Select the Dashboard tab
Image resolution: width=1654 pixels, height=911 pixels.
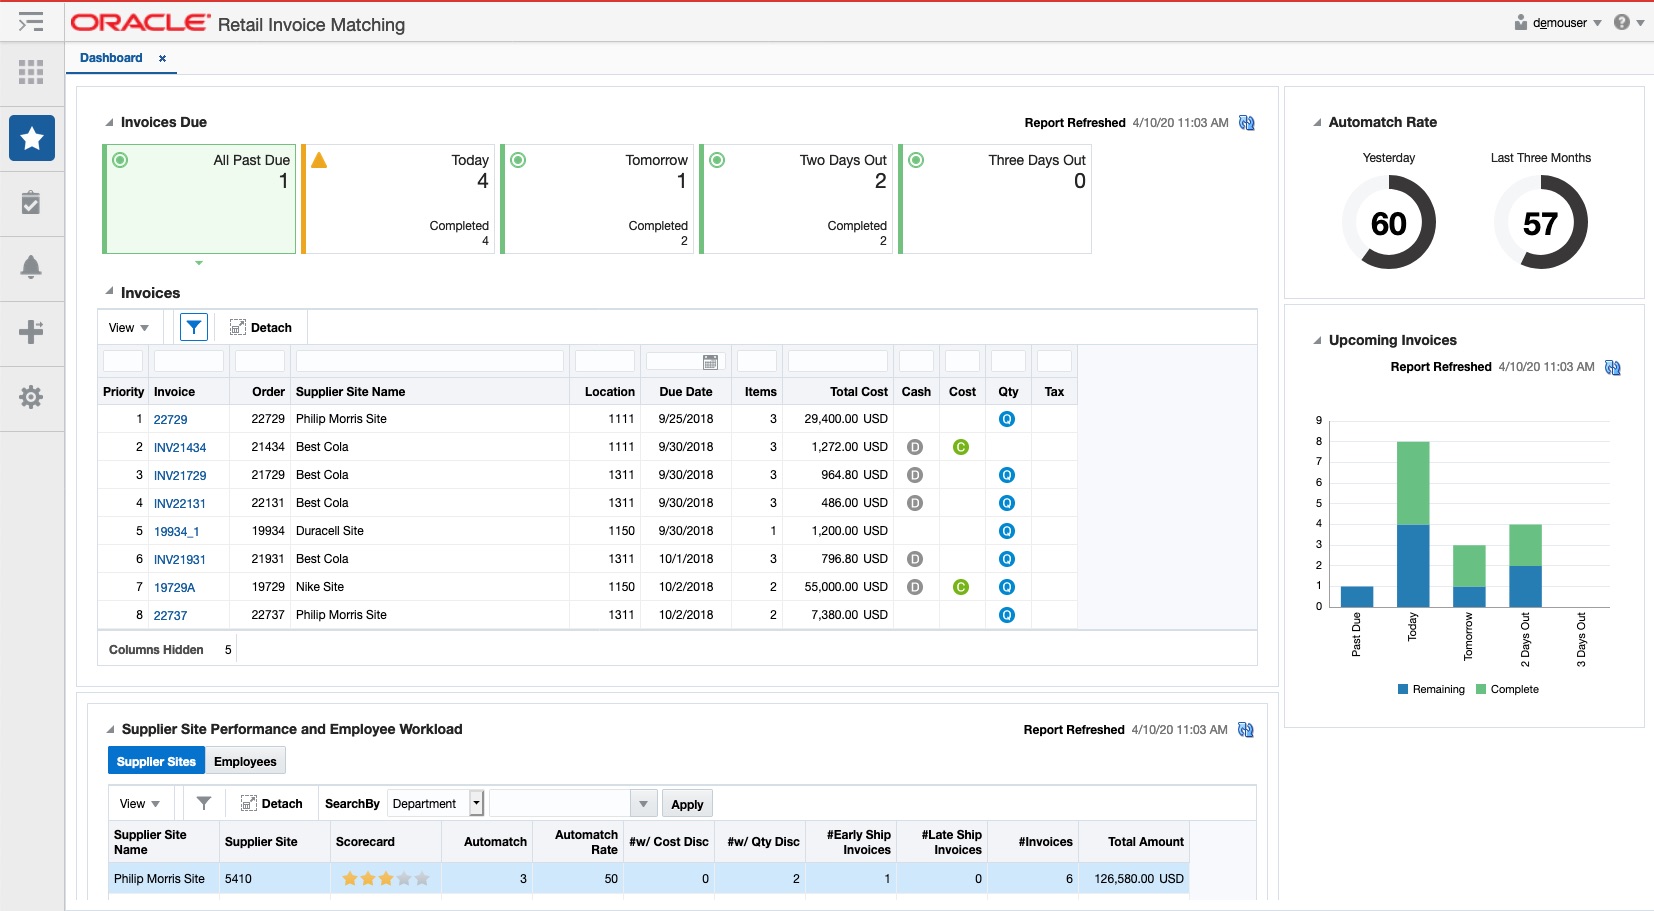(111, 58)
